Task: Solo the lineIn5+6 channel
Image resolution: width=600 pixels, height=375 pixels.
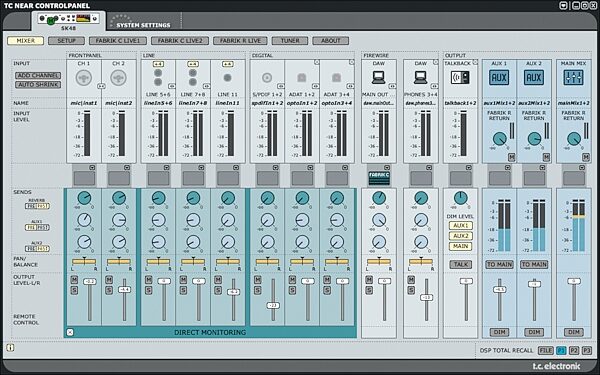Action: 148,290
